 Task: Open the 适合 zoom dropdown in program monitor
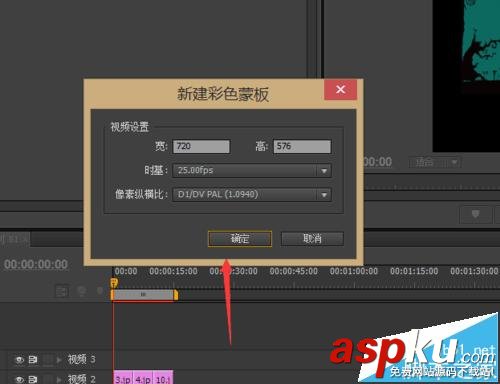435,162
